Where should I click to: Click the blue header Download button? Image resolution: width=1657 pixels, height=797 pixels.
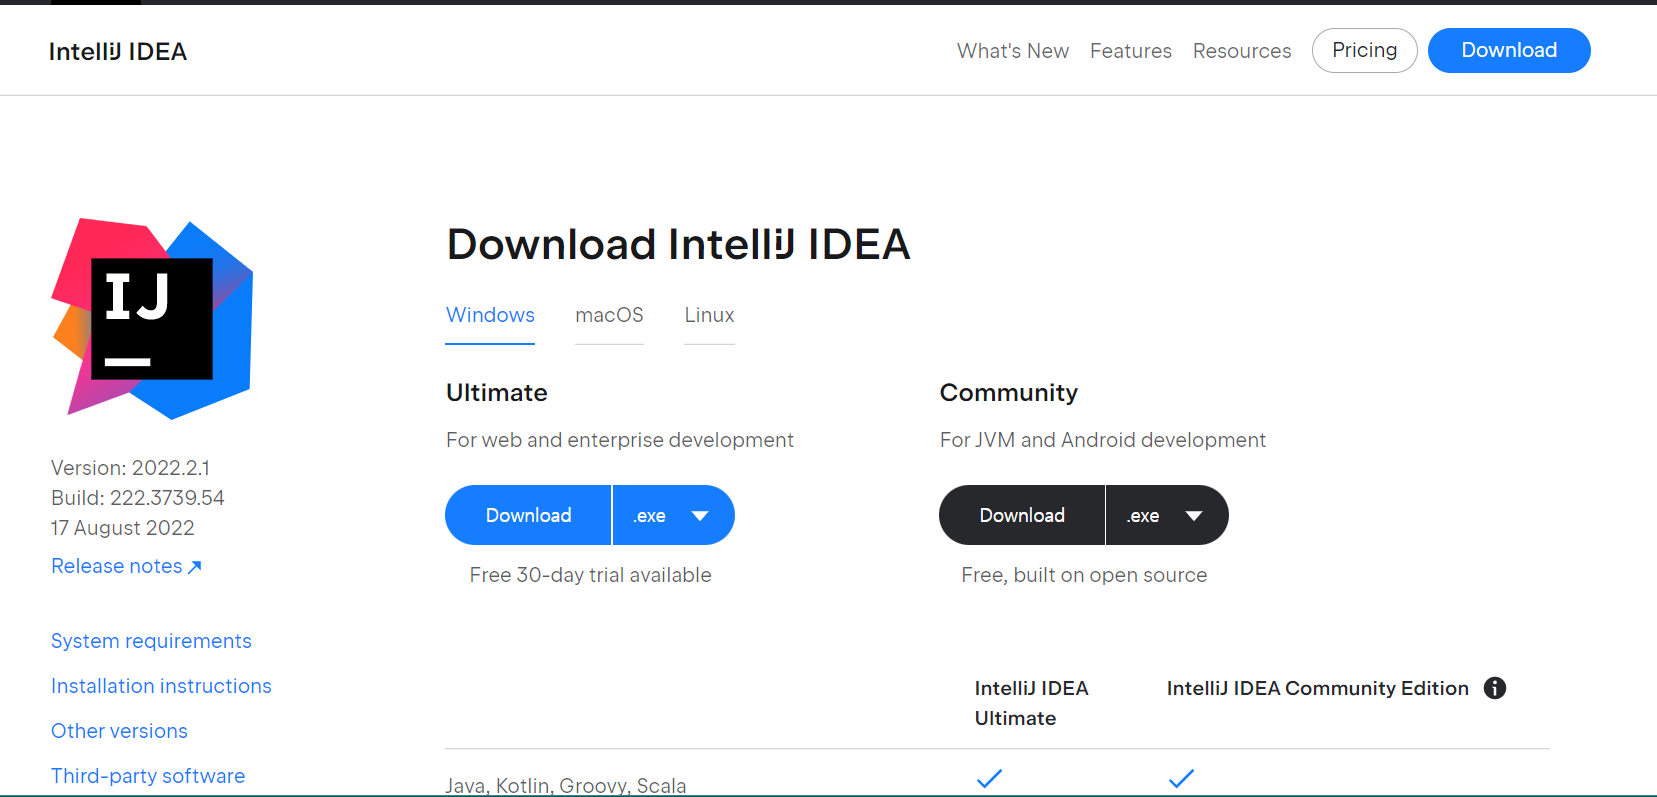1509,50
